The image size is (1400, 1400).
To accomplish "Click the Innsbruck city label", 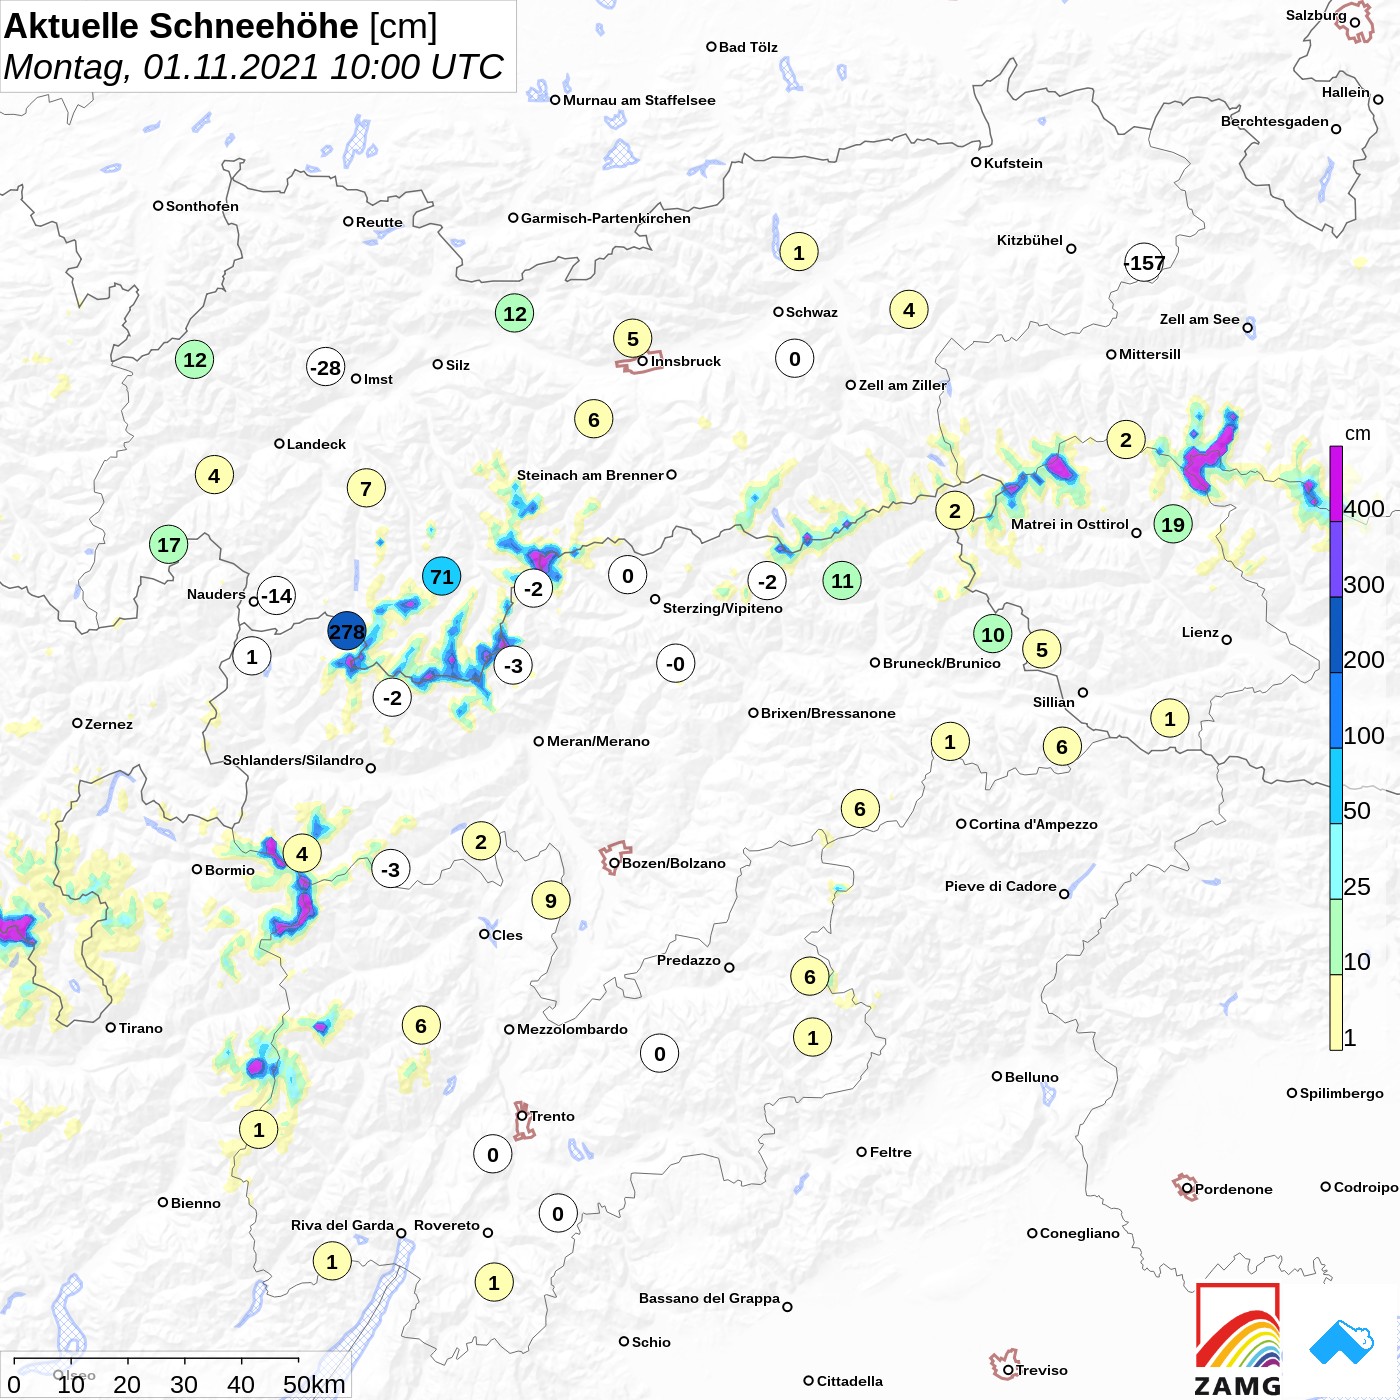I will coord(686,361).
